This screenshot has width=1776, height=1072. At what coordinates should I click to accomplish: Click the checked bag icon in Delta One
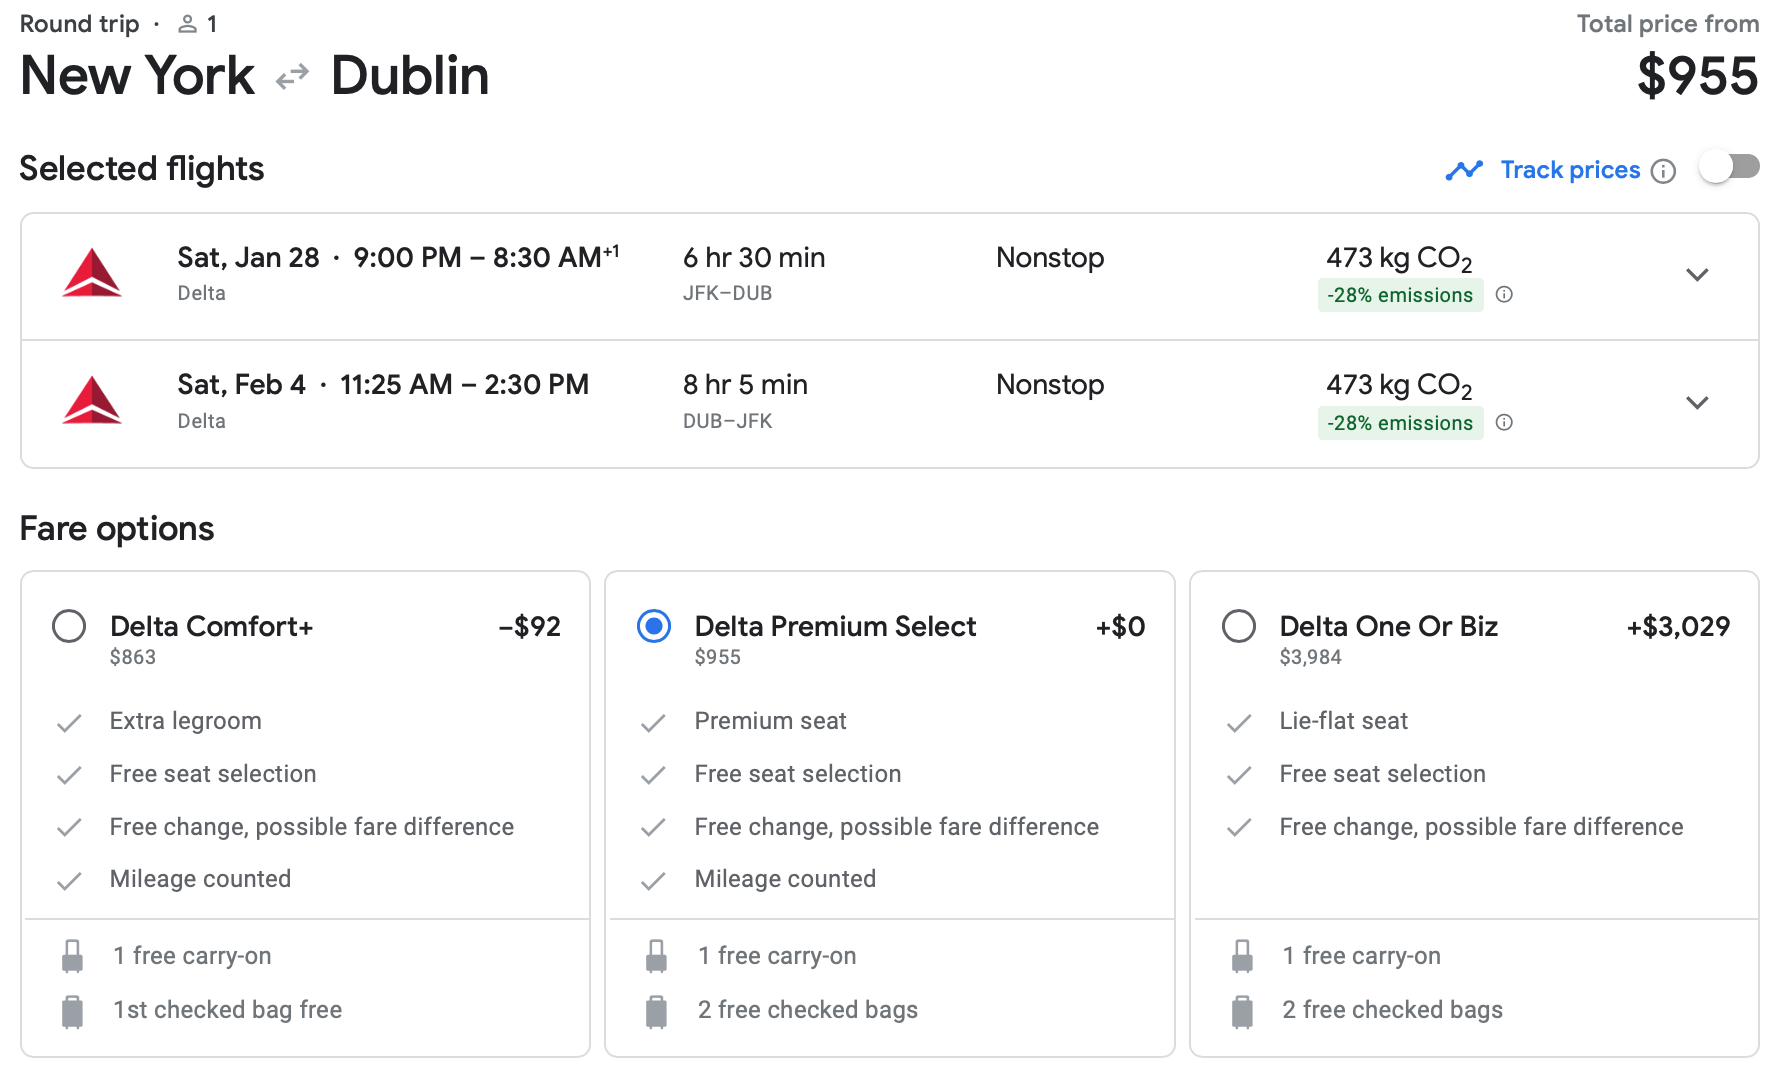coord(1242,1011)
